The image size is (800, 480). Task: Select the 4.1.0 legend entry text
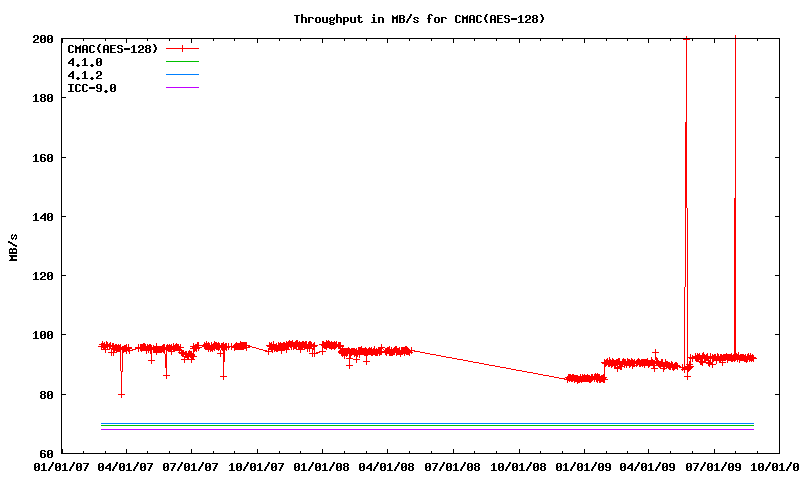point(85,62)
